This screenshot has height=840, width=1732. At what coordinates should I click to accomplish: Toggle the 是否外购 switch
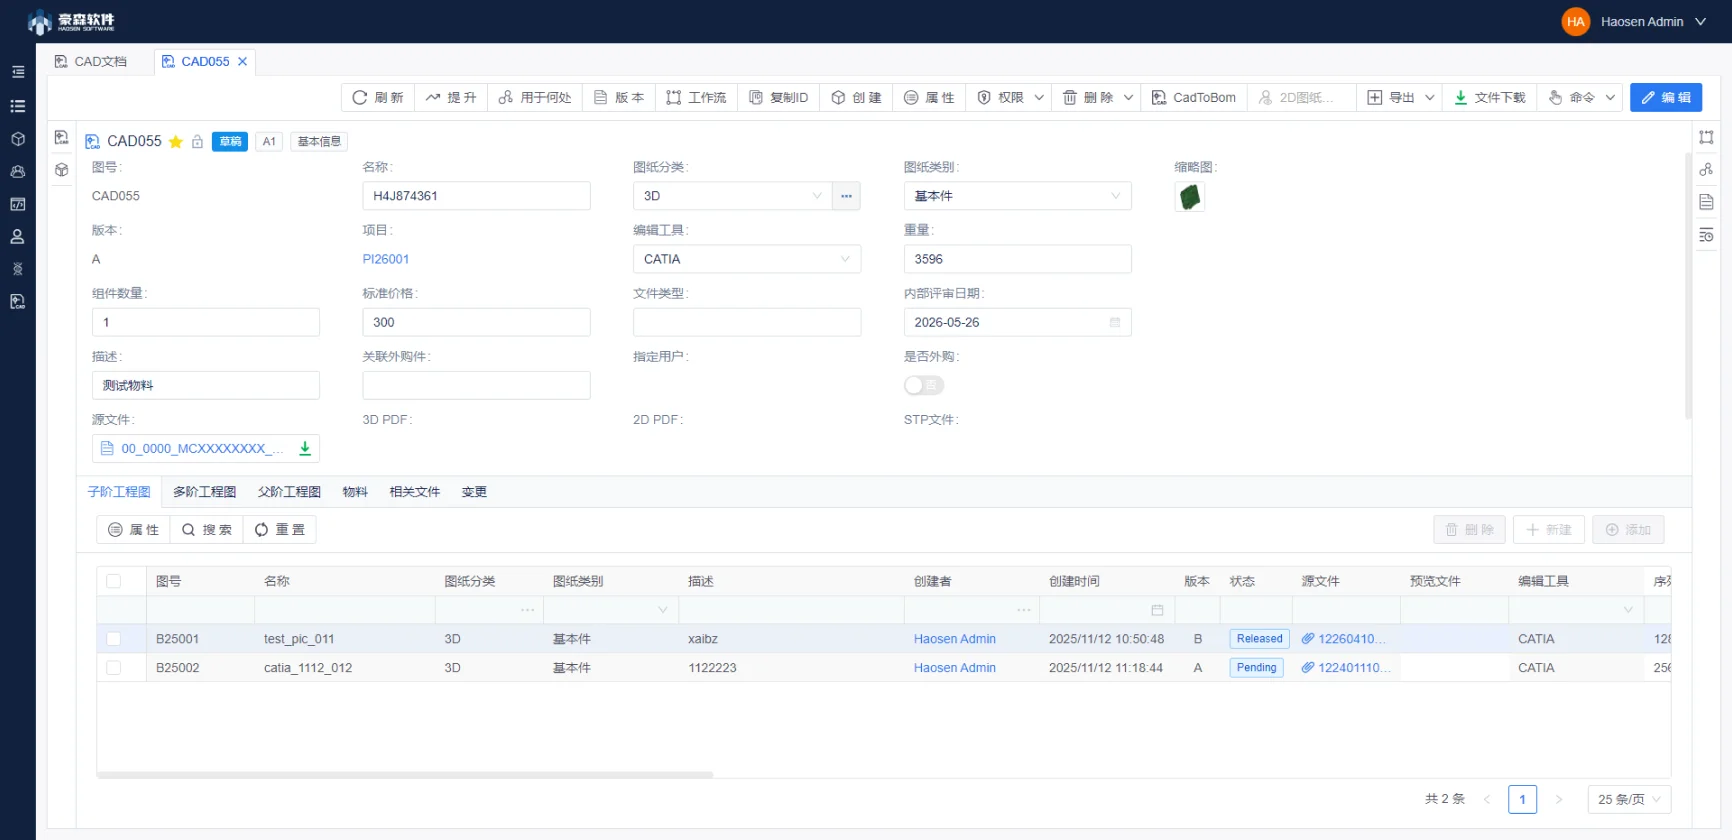coord(924,385)
